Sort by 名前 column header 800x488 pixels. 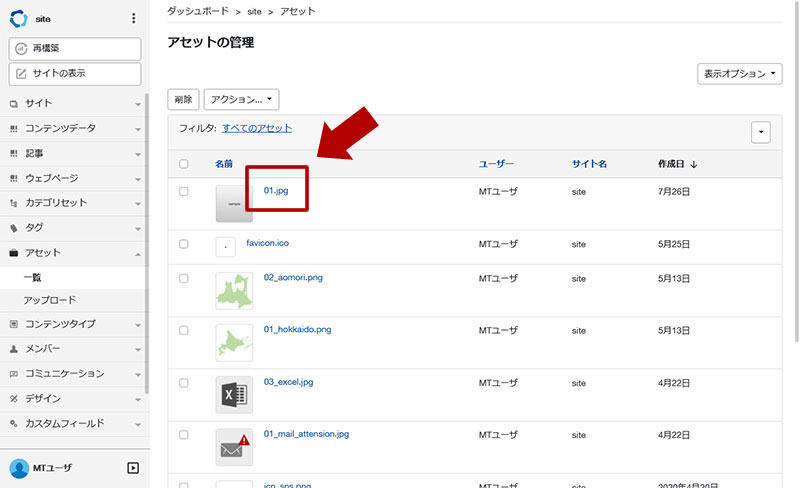point(224,164)
